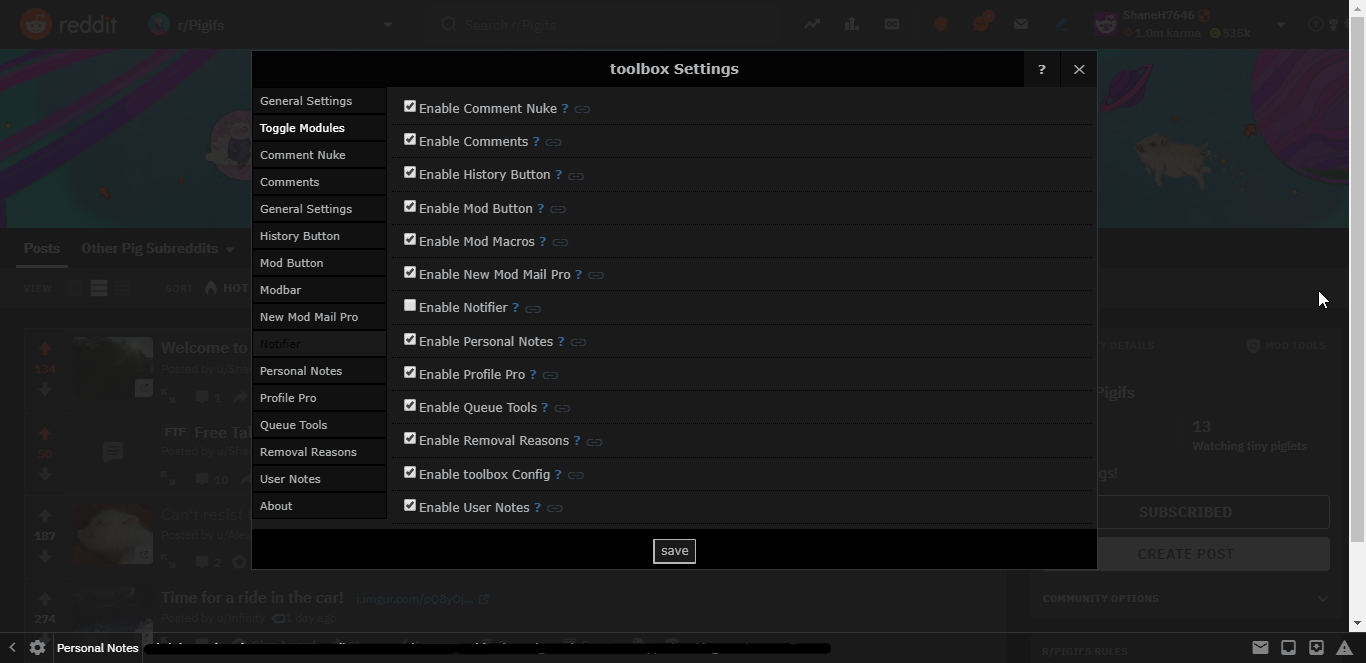Uncheck Enable Comment Nuke
Viewport: 1366px width, 663px height.
(409, 105)
